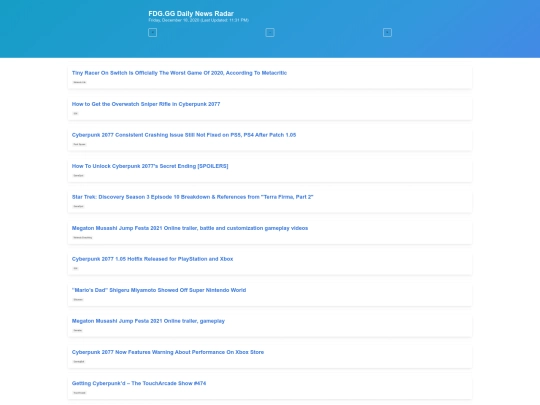Click source tag under Xbox Store Warning headline
This screenshot has height=405, width=540.
point(79,362)
